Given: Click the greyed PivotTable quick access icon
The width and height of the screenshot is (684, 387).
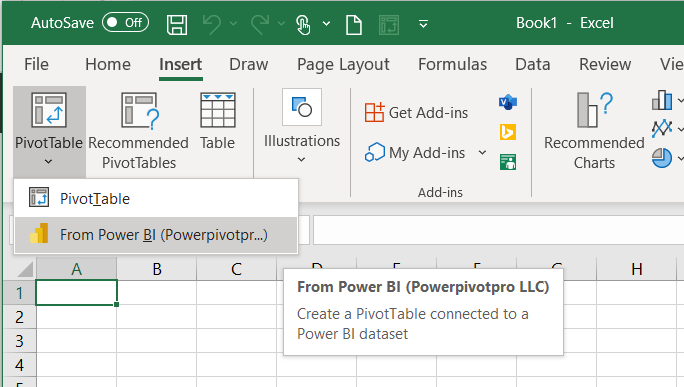Looking at the screenshot, I should tap(389, 24).
